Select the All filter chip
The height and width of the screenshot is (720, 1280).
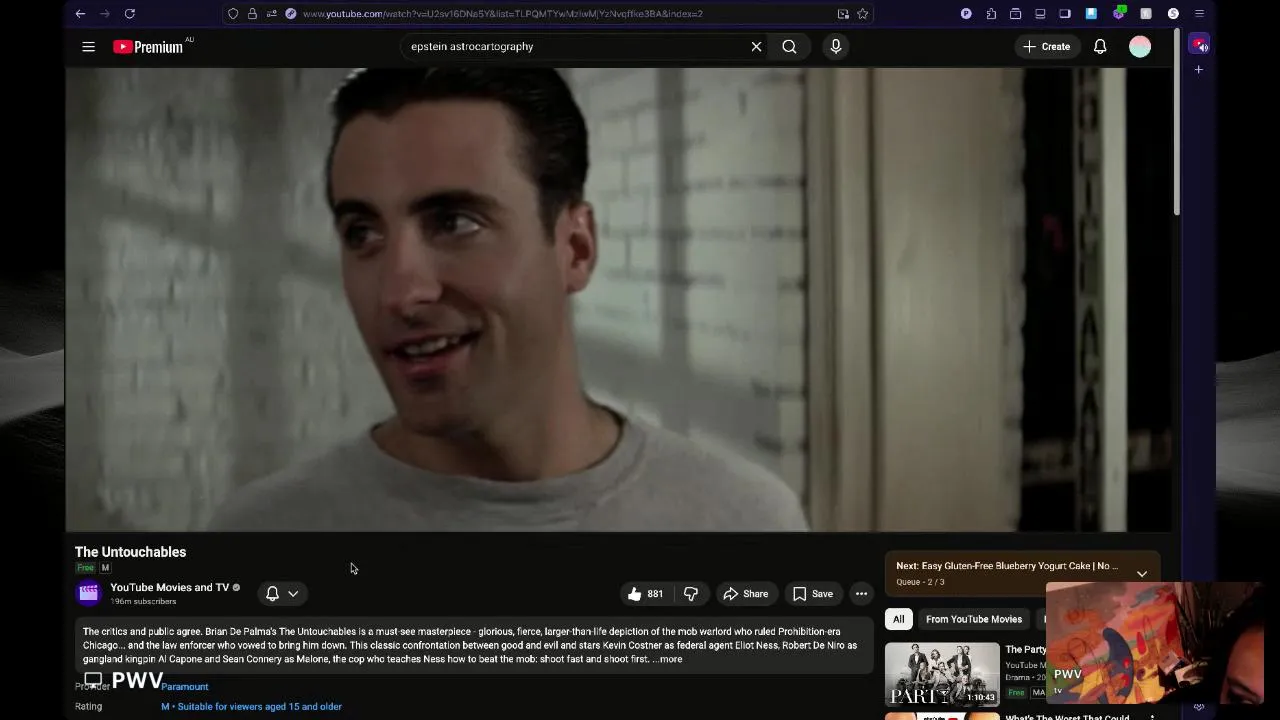pyautogui.click(x=898, y=619)
